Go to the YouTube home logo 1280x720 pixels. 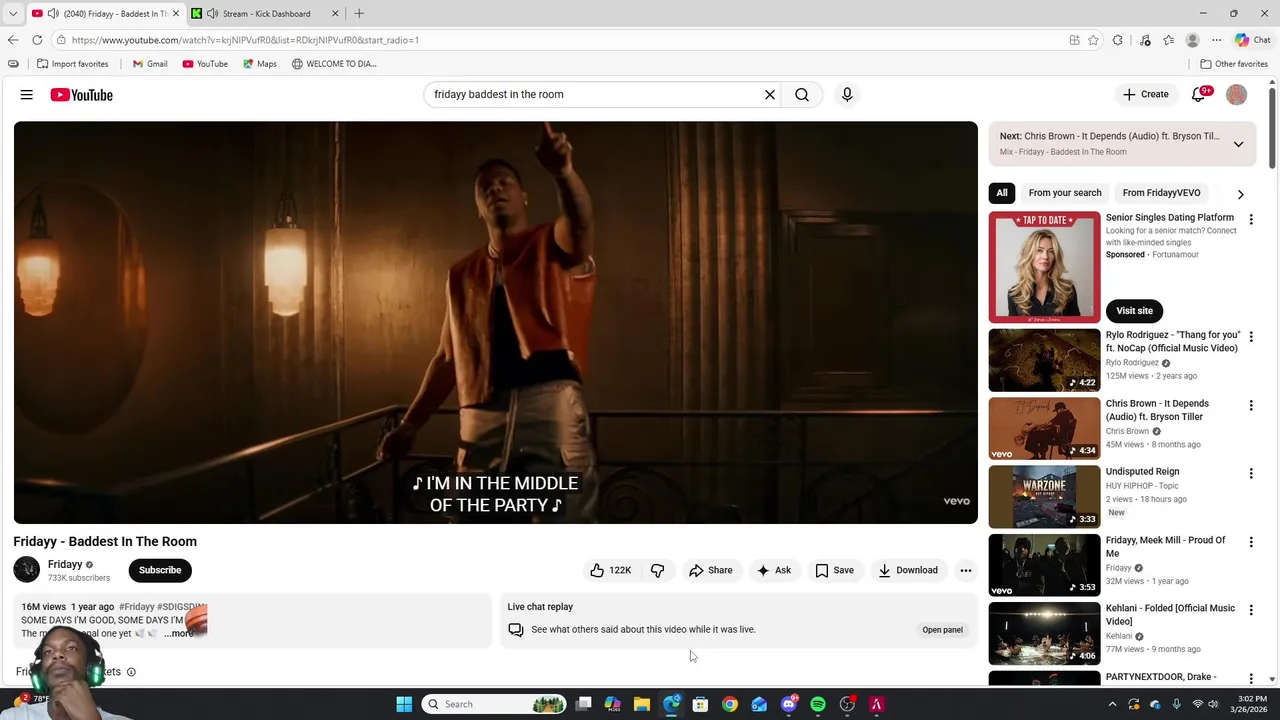(82, 95)
